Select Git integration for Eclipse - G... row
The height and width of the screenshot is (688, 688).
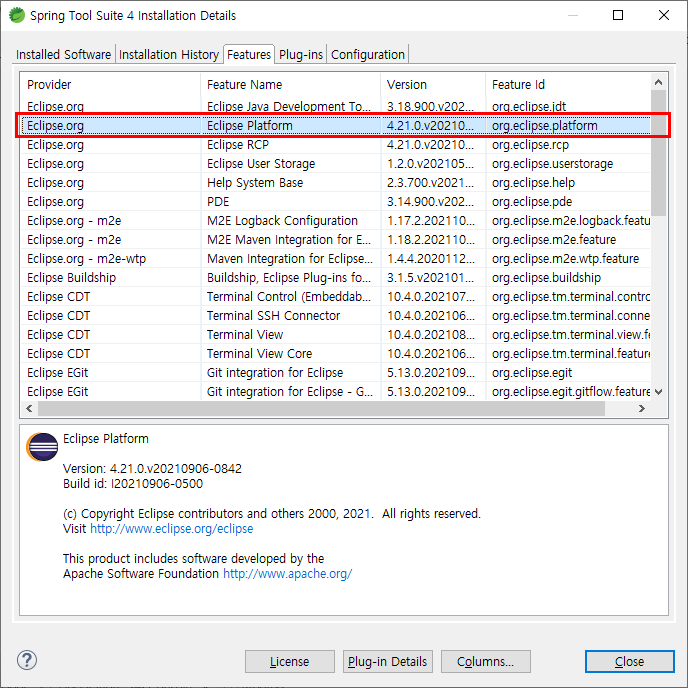click(336, 391)
